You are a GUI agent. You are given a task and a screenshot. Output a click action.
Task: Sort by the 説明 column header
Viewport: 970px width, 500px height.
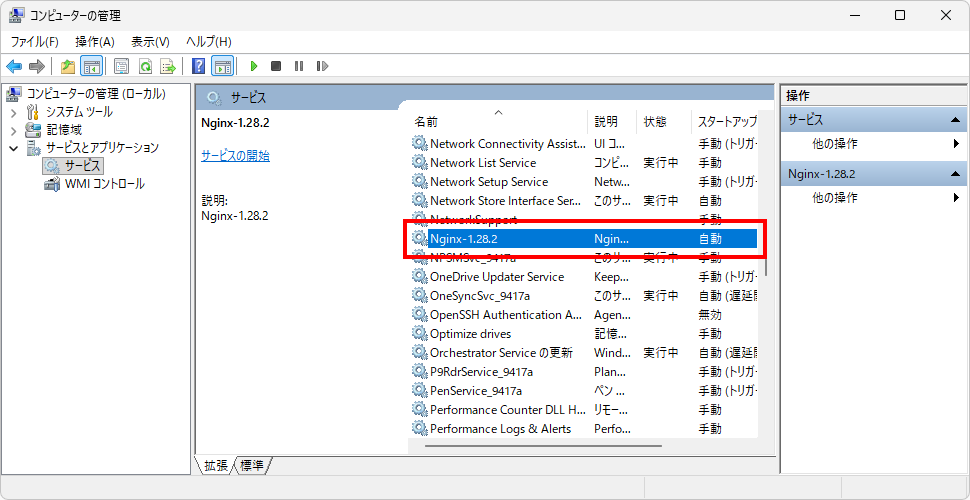click(x=612, y=121)
